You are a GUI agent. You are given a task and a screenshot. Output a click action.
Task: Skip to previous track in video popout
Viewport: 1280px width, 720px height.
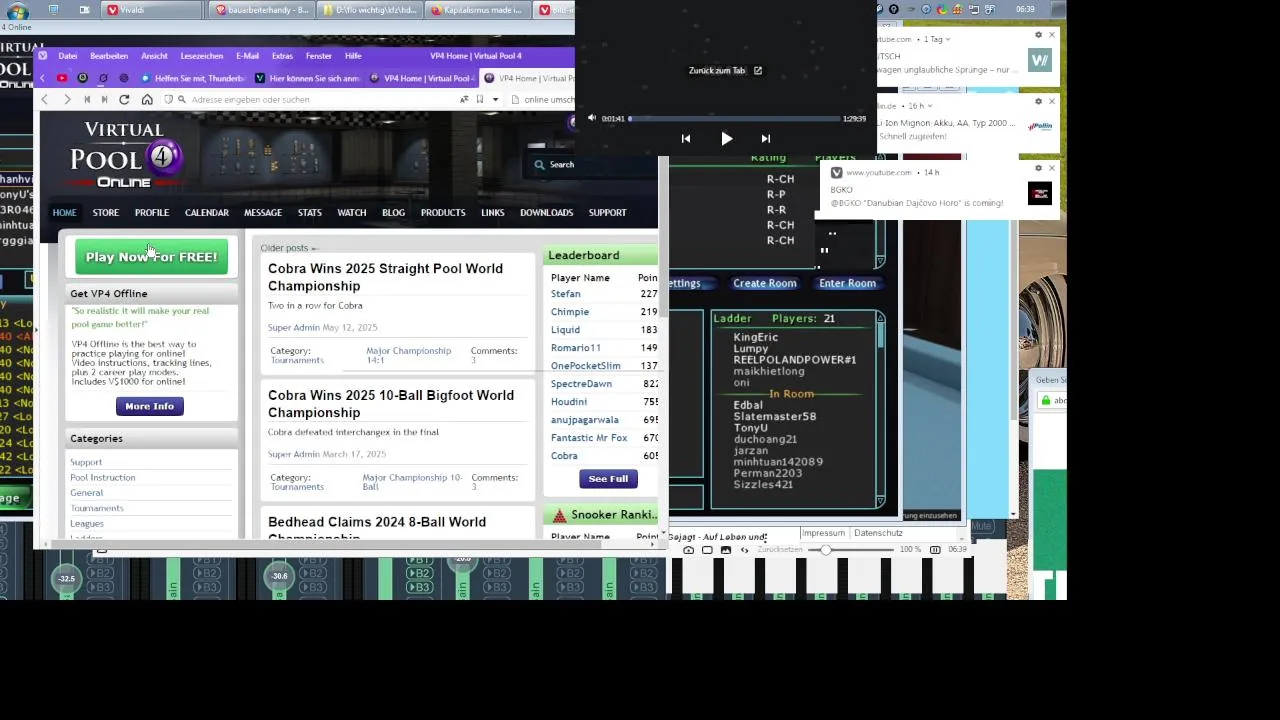686,139
